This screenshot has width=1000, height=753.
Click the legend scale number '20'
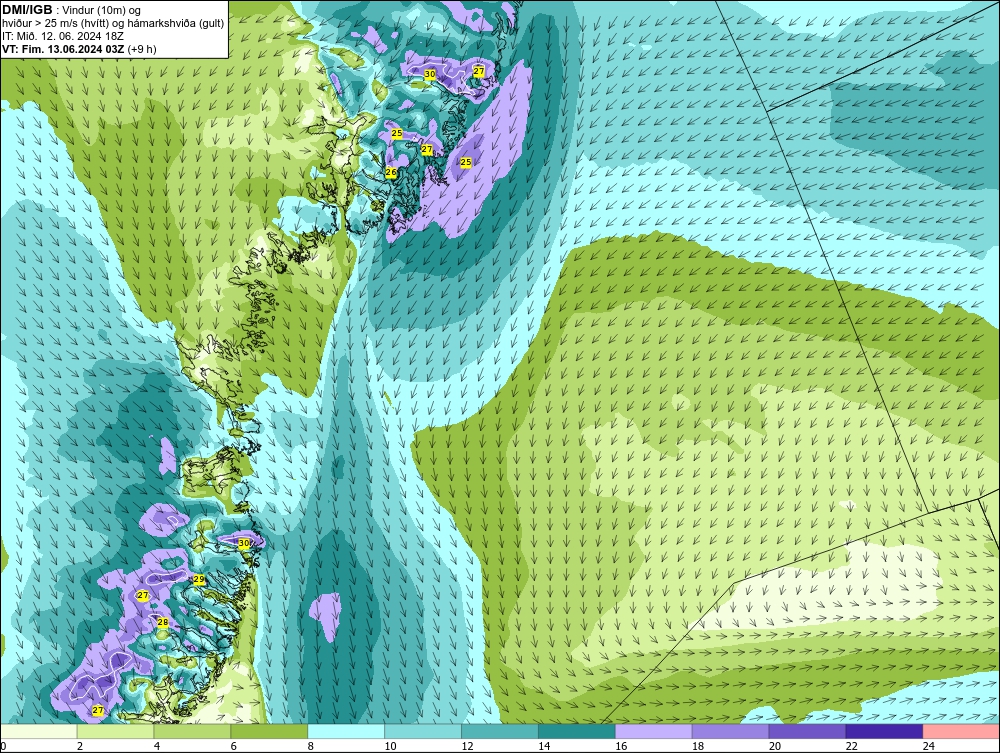coord(774,746)
